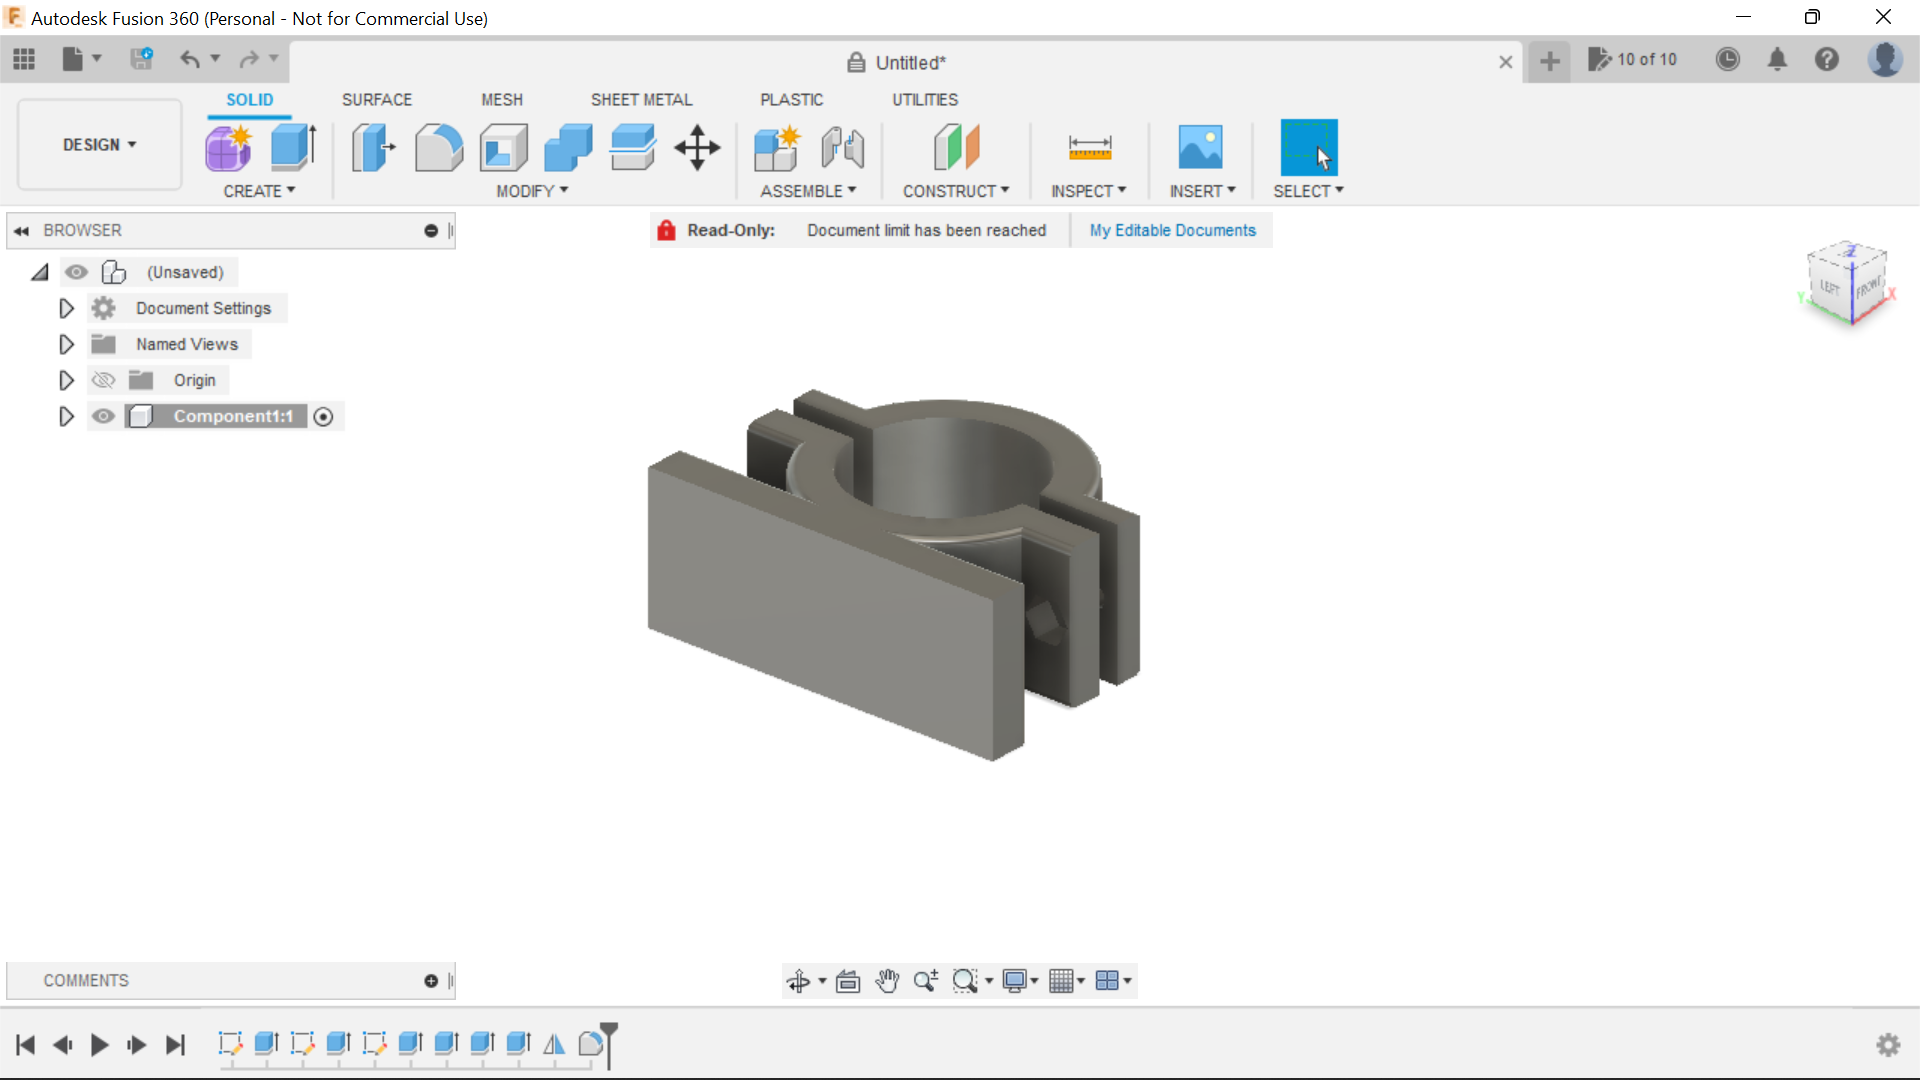Create a New Component from Assemble panel

click(x=777, y=147)
